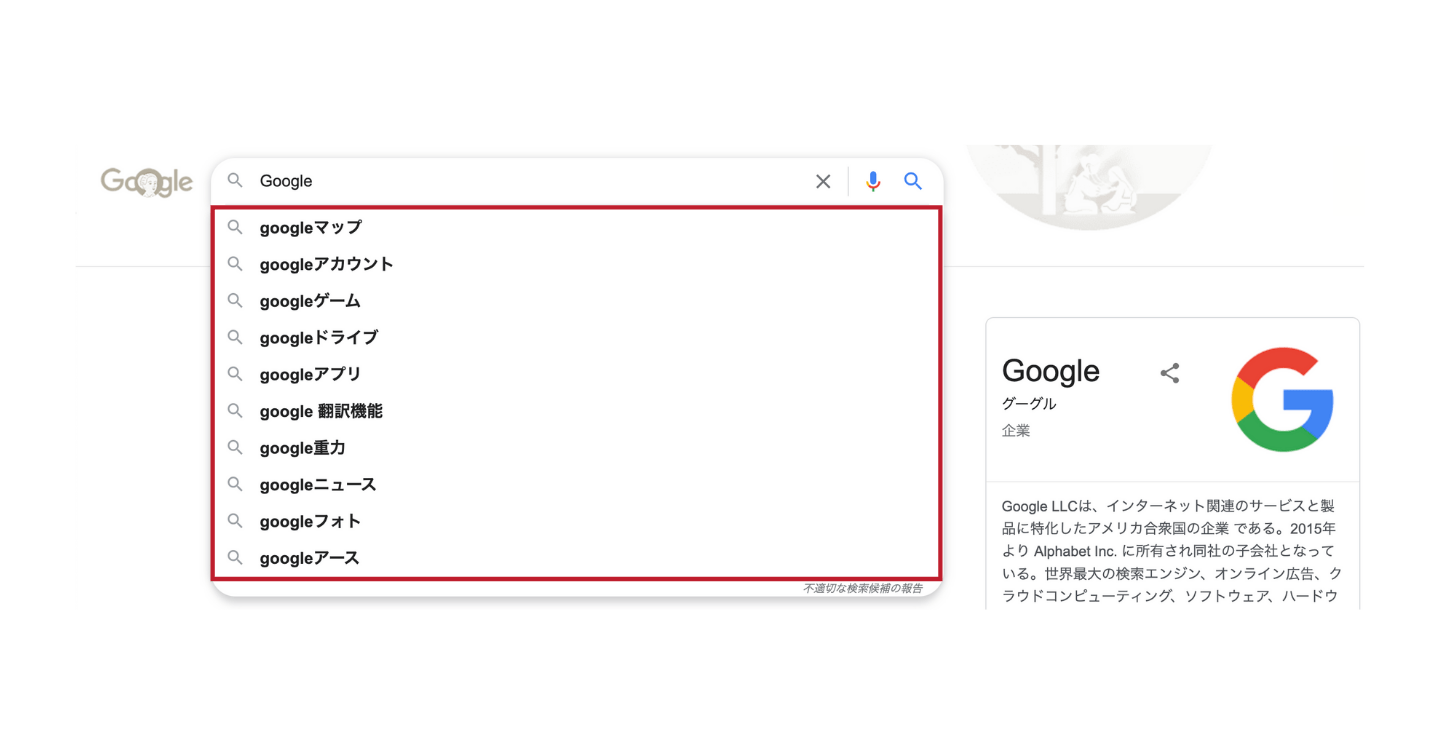The height and width of the screenshot is (754, 1440).
Task: Select the googleドライブ search suggestion
Action: 318,337
